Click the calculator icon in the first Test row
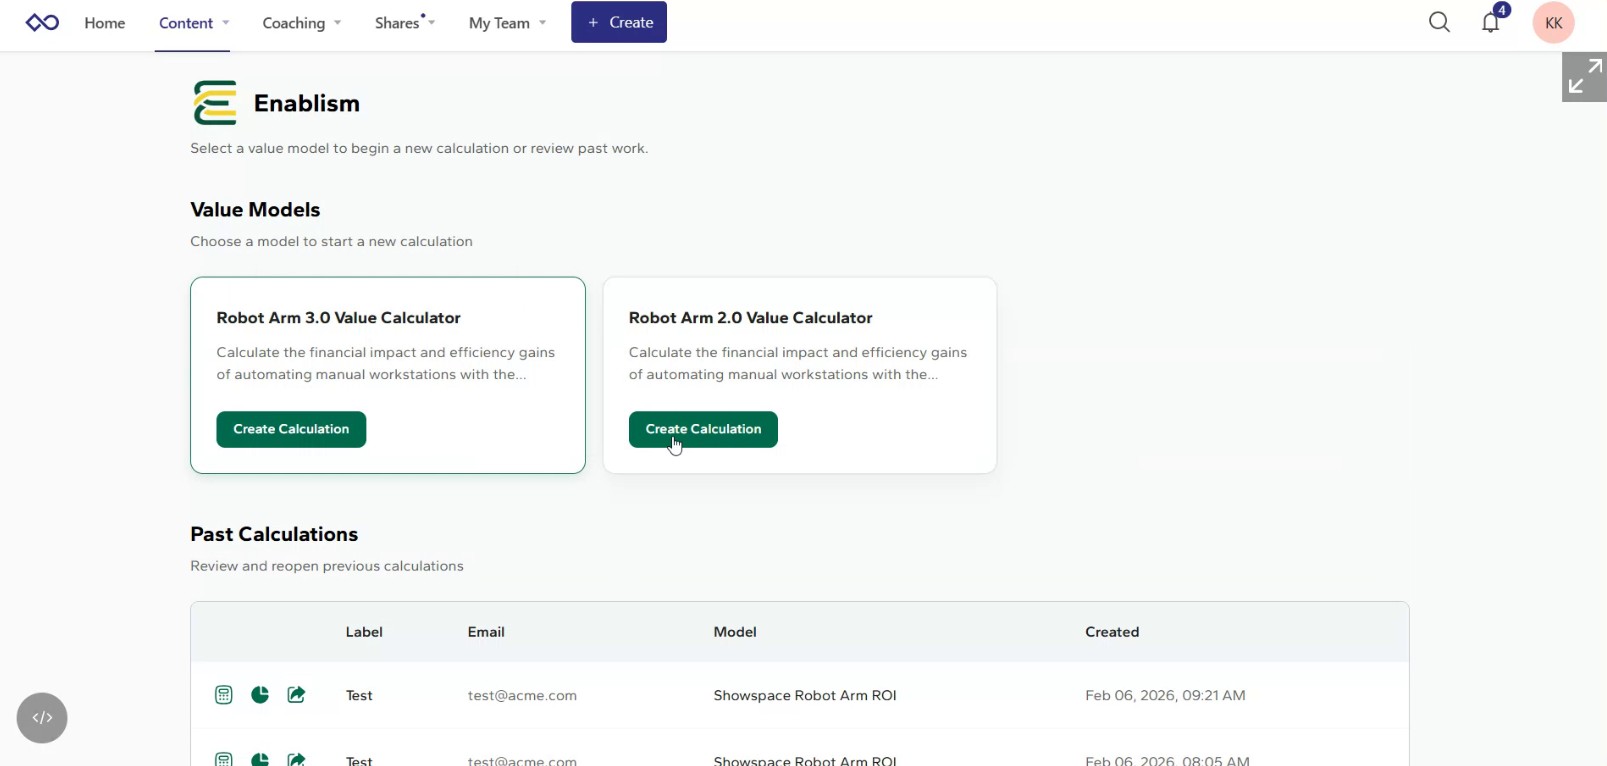This screenshot has width=1607, height=766. tap(224, 695)
